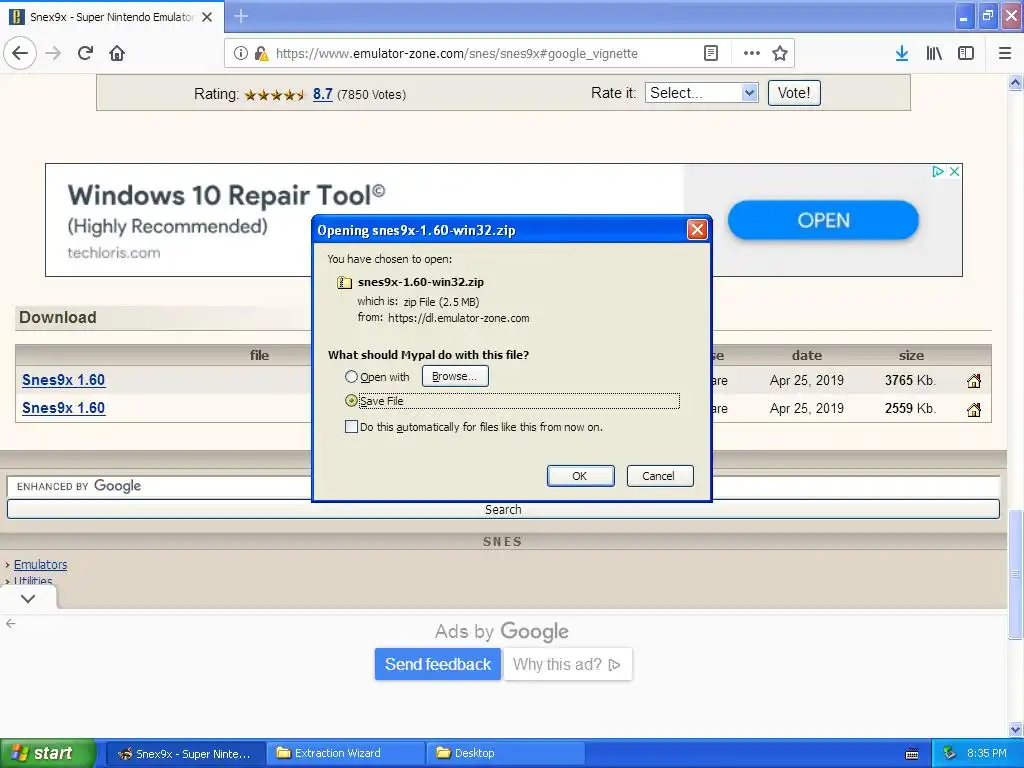Click homepage icon in the 3765 Kb row
The height and width of the screenshot is (768, 1024).
(x=974, y=381)
